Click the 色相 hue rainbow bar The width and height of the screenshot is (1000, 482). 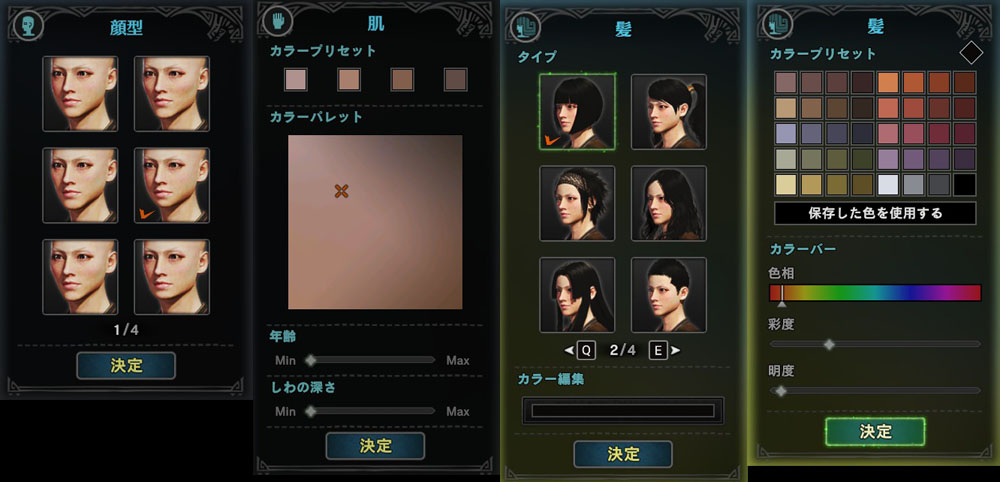[875, 293]
